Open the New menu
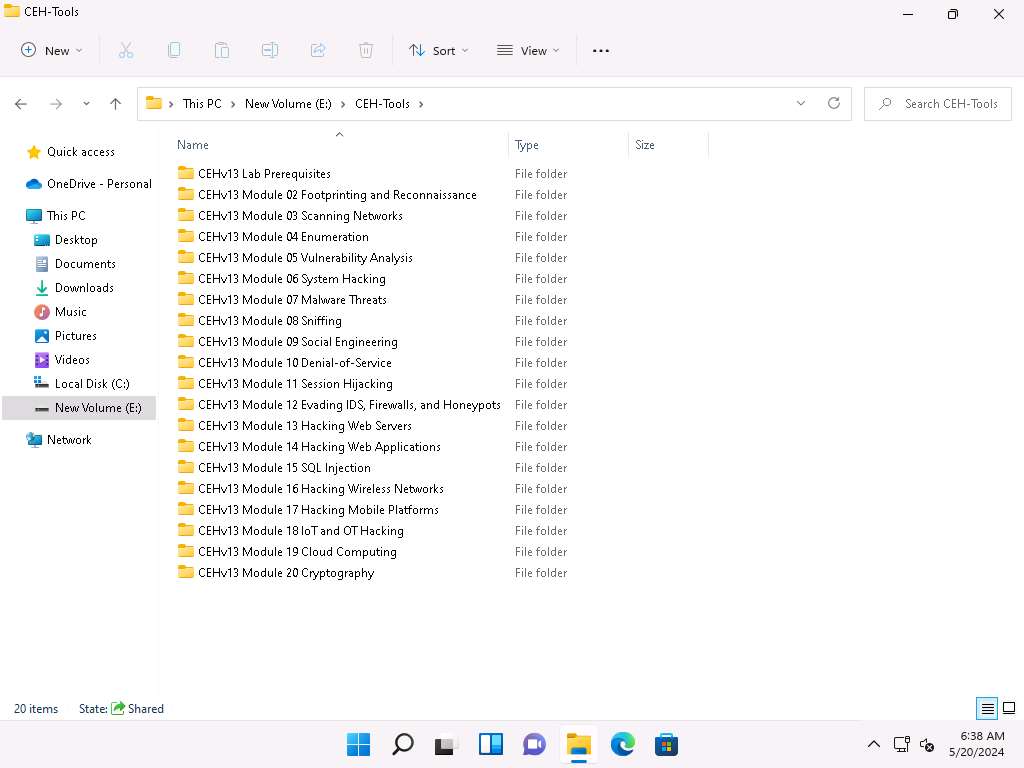This screenshot has width=1024, height=768. tap(50, 49)
